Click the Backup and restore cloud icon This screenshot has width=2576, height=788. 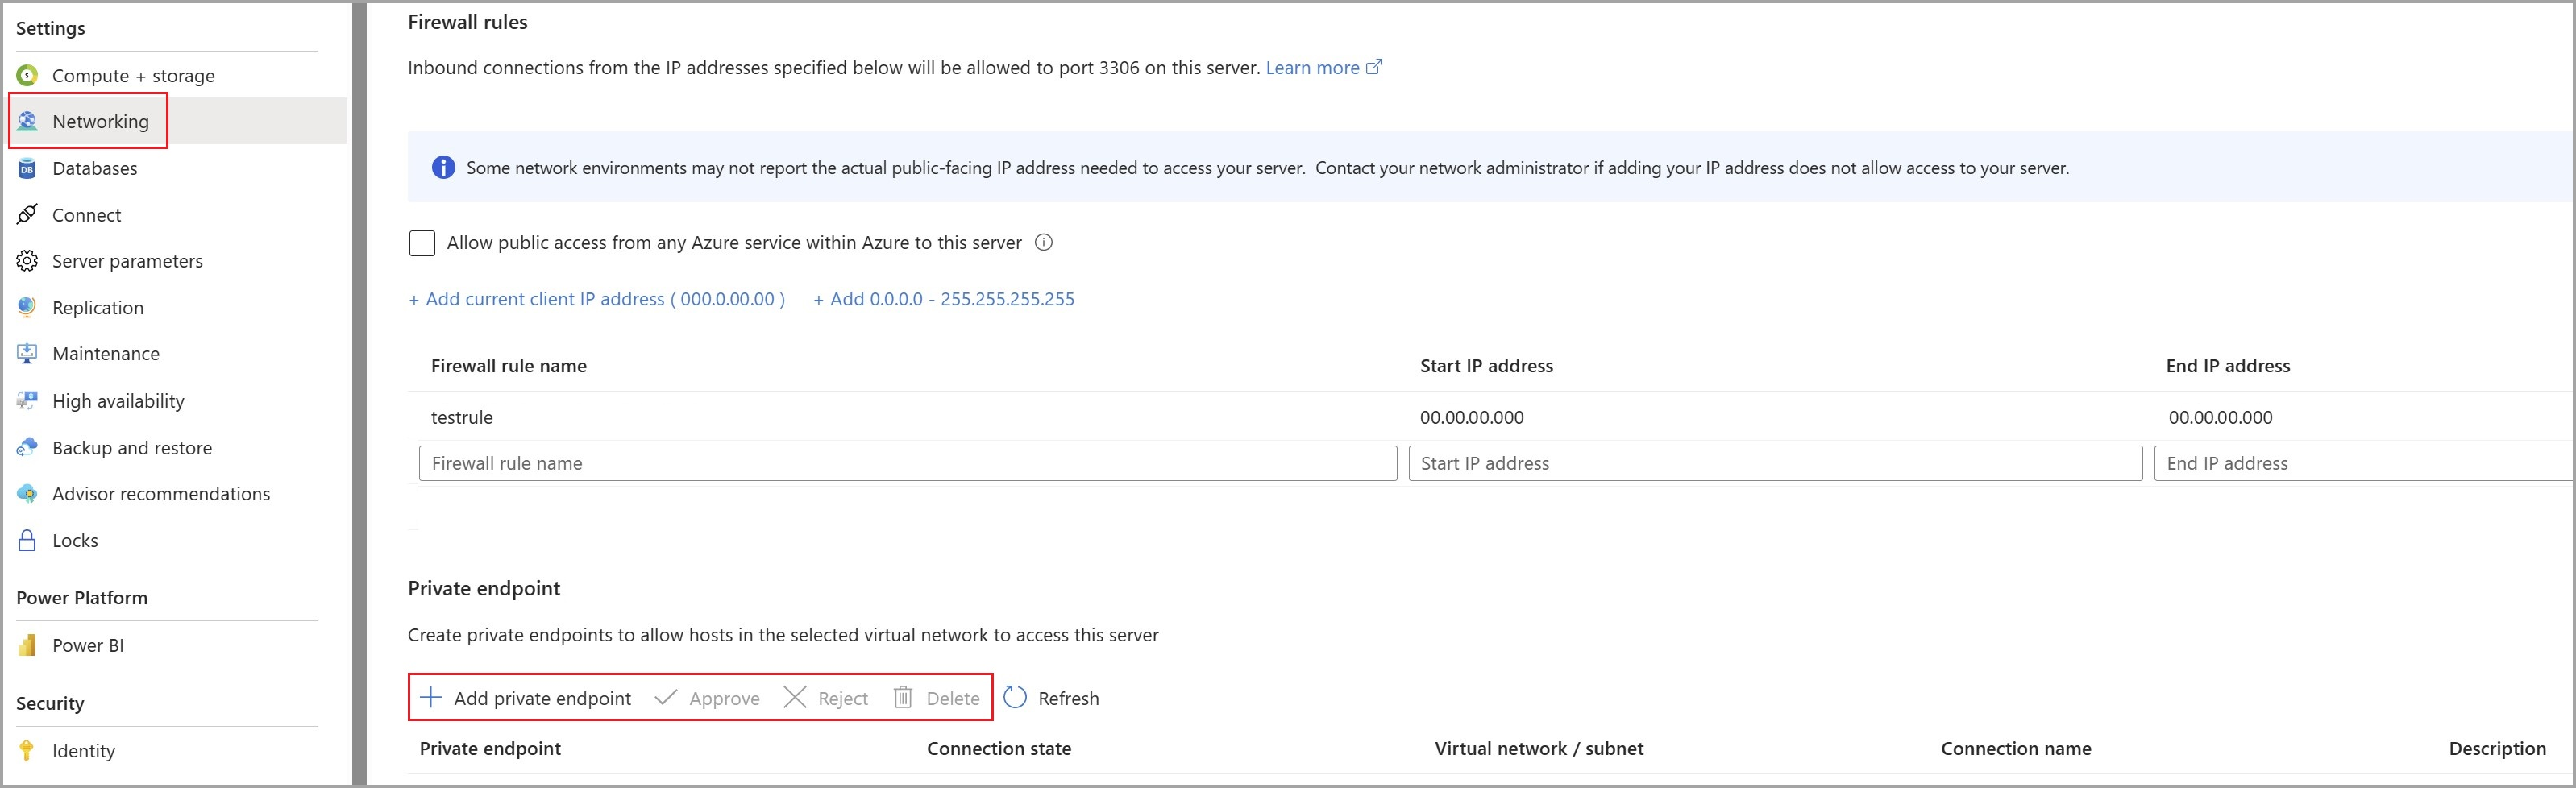pos(27,447)
